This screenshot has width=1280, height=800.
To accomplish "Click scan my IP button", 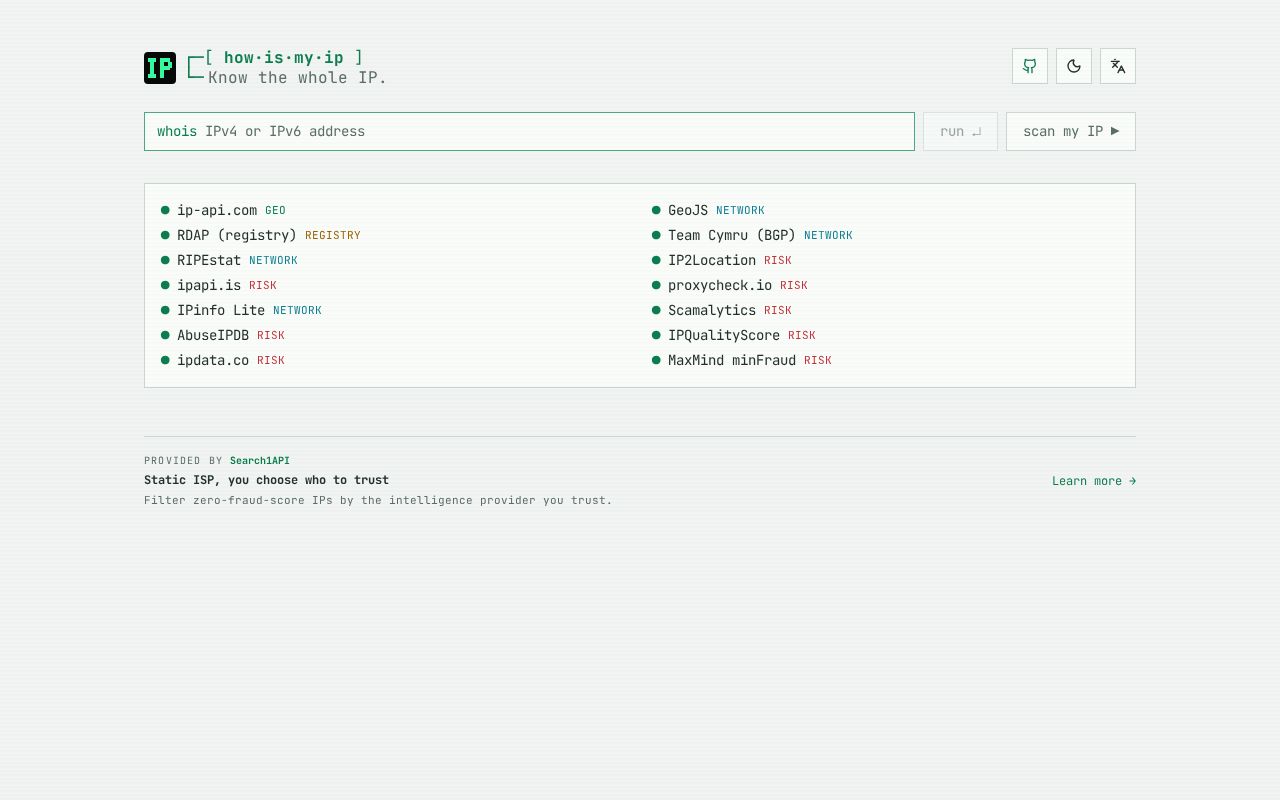I will pos(1071,131).
